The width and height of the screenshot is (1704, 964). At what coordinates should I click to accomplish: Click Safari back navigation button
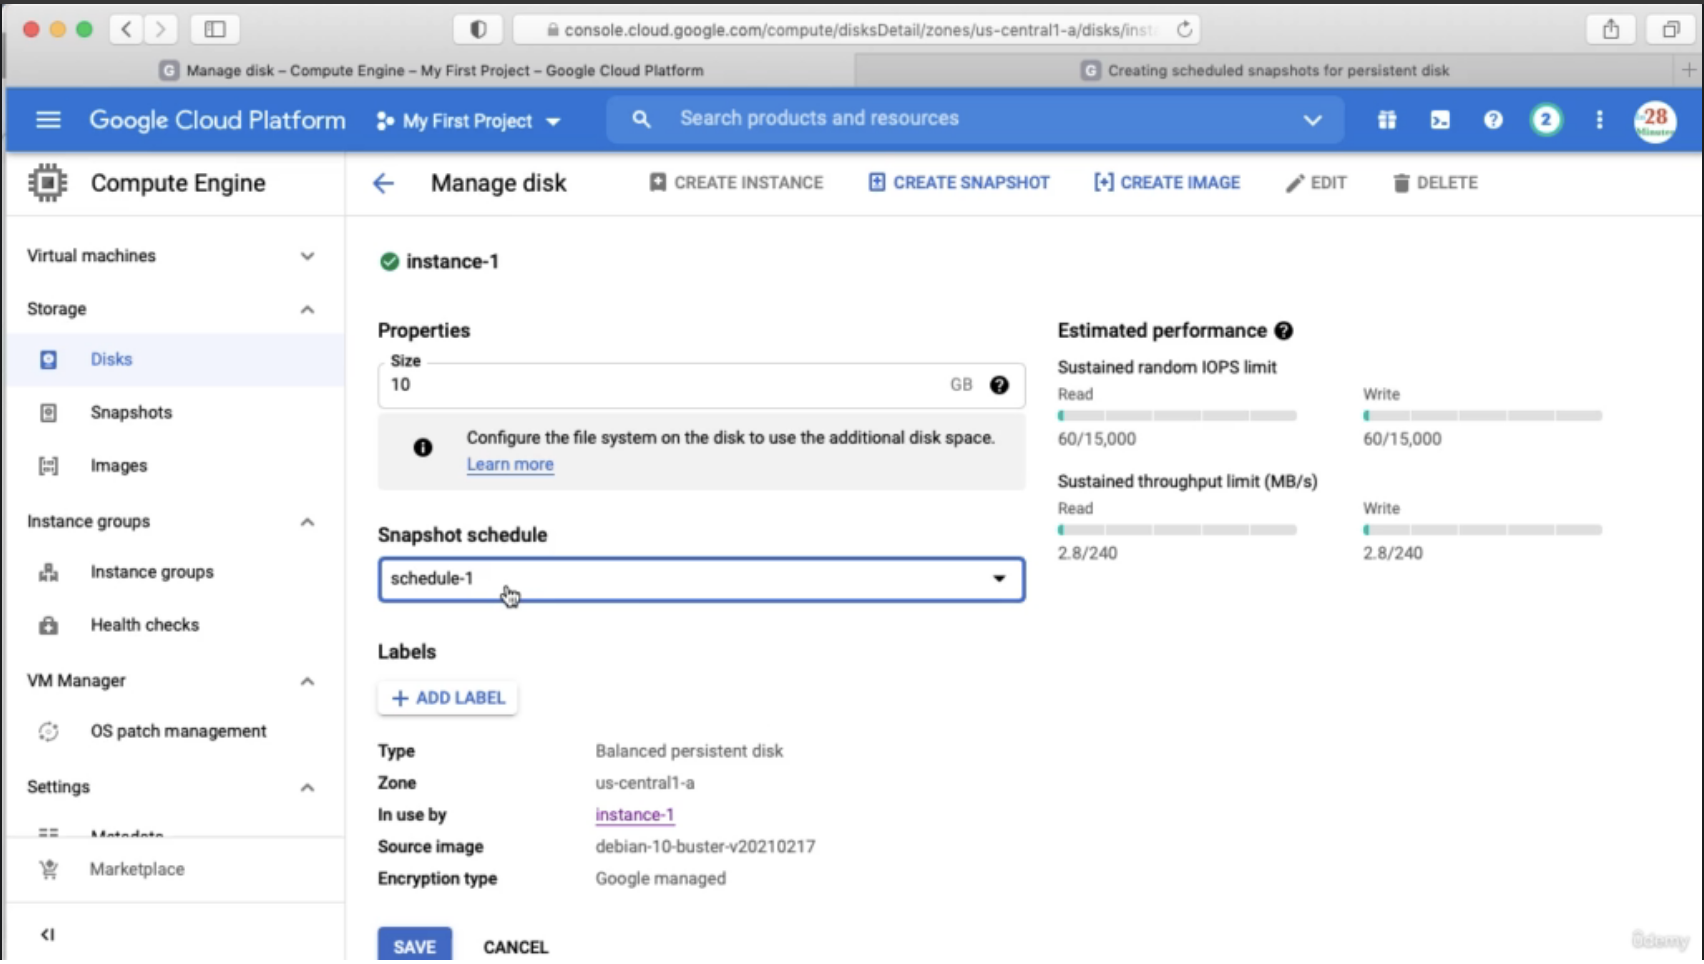click(x=126, y=30)
